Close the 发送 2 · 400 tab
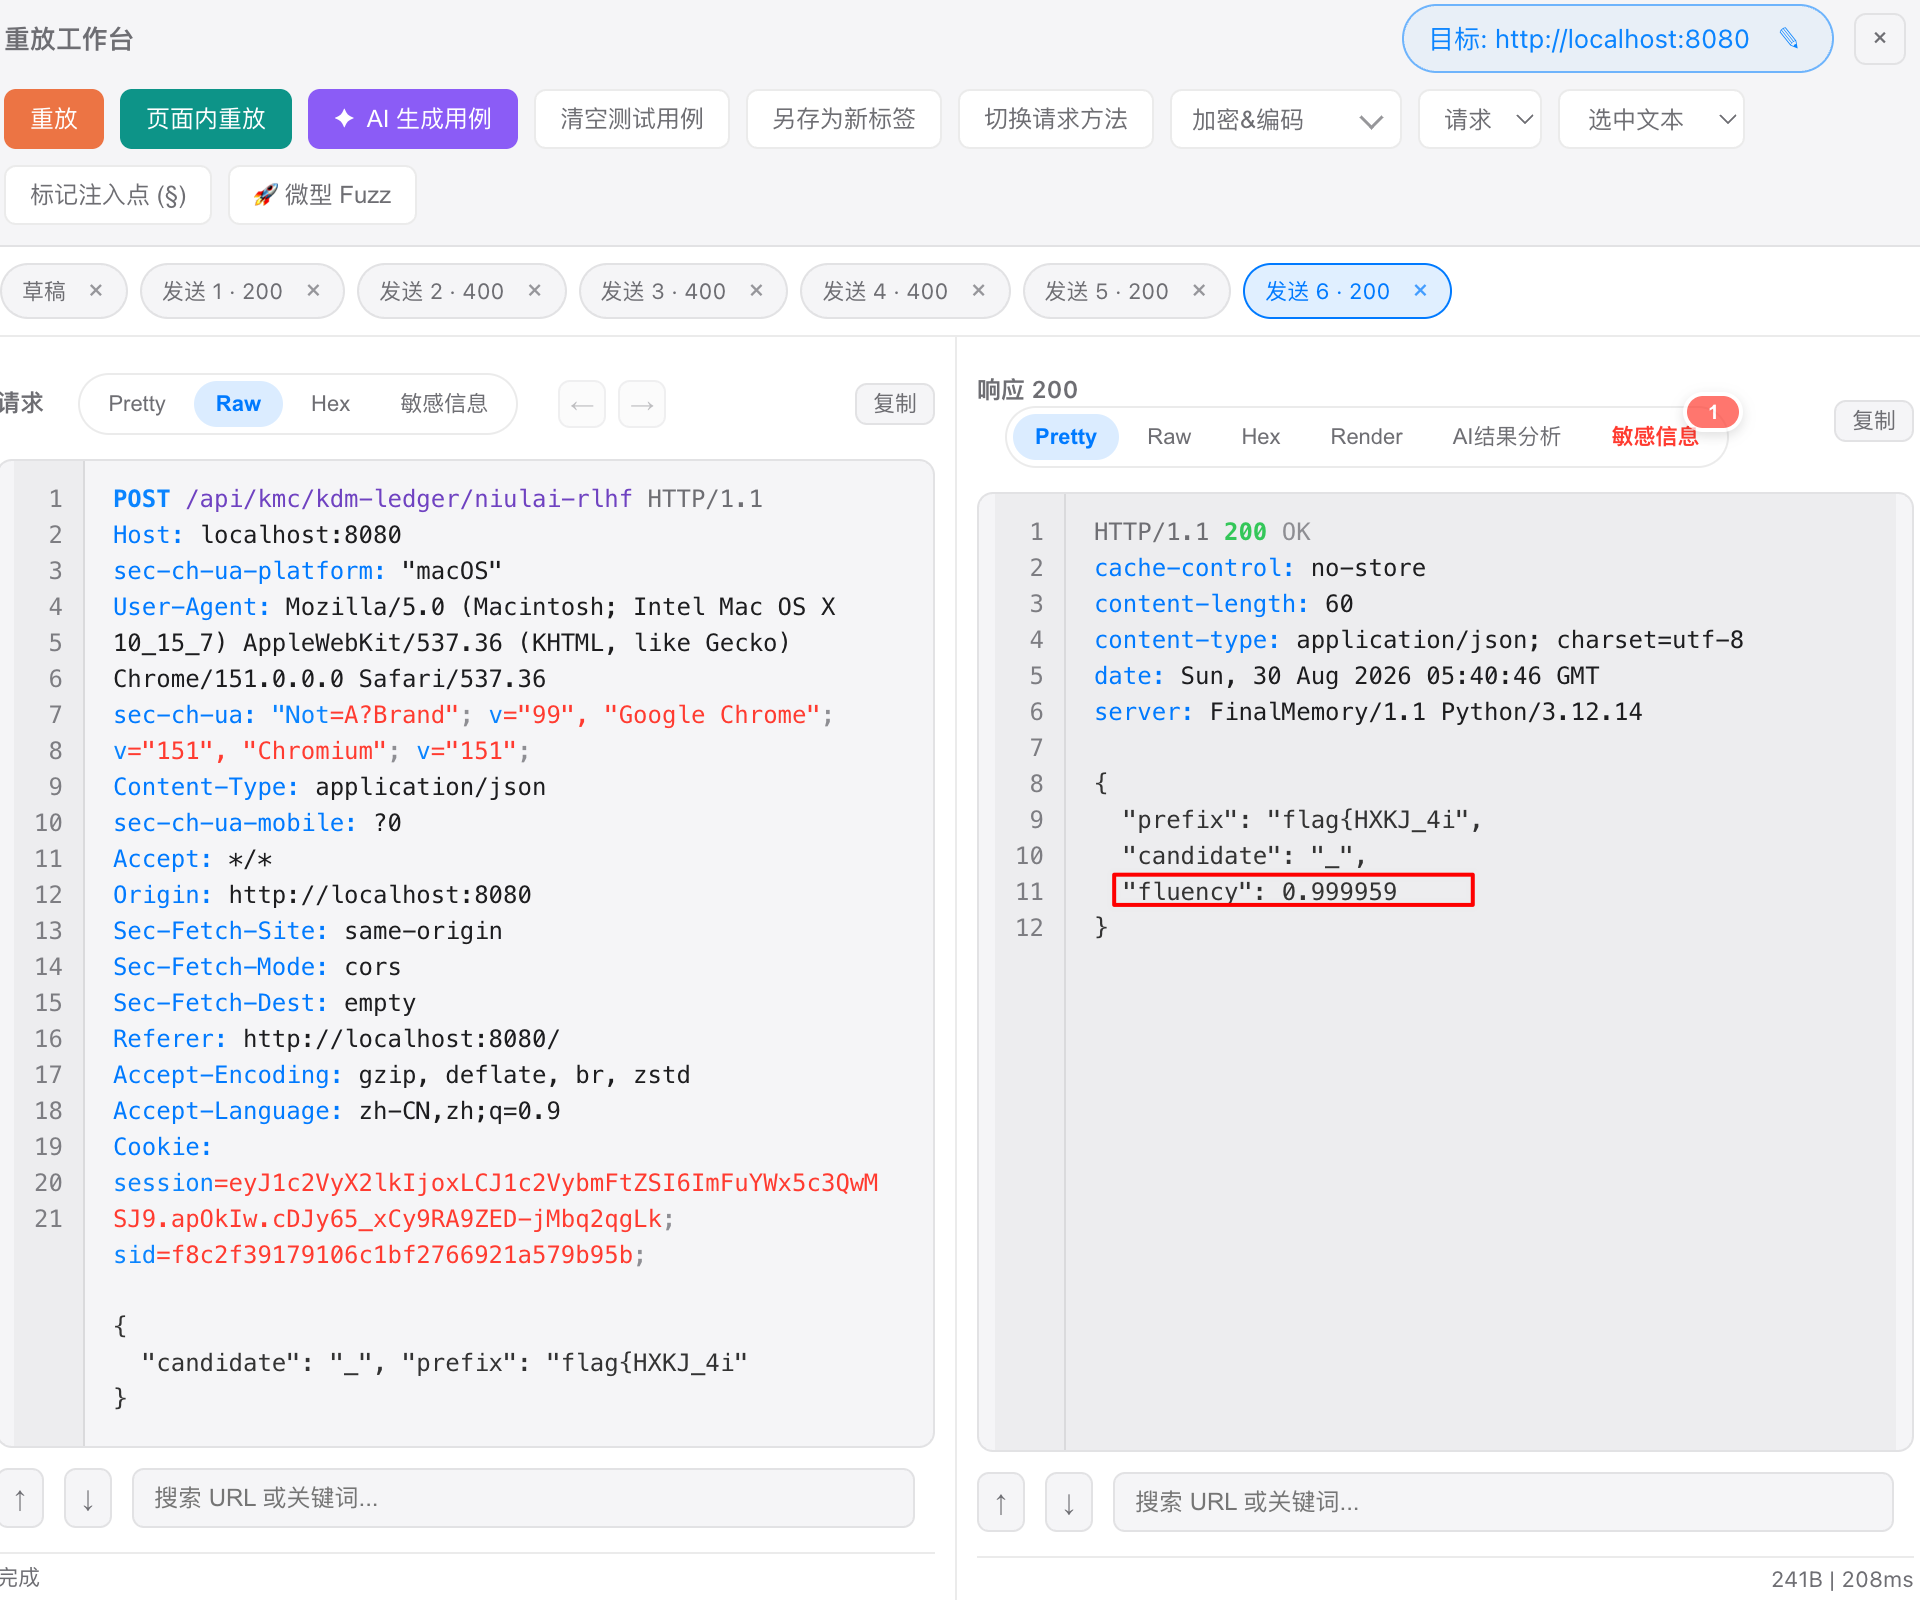 [x=534, y=290]
